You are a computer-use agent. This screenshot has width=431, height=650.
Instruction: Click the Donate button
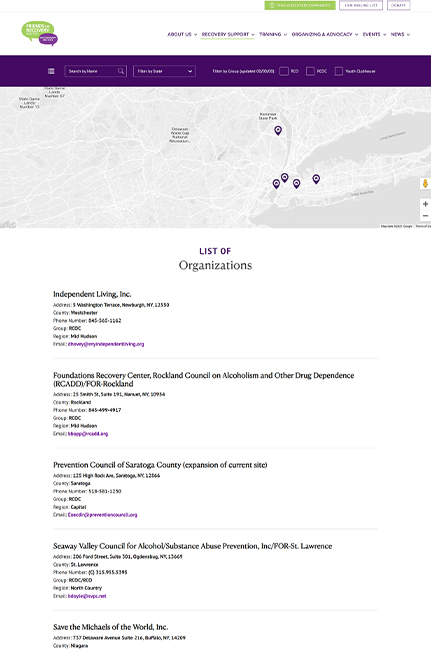(x=398, y=5)
